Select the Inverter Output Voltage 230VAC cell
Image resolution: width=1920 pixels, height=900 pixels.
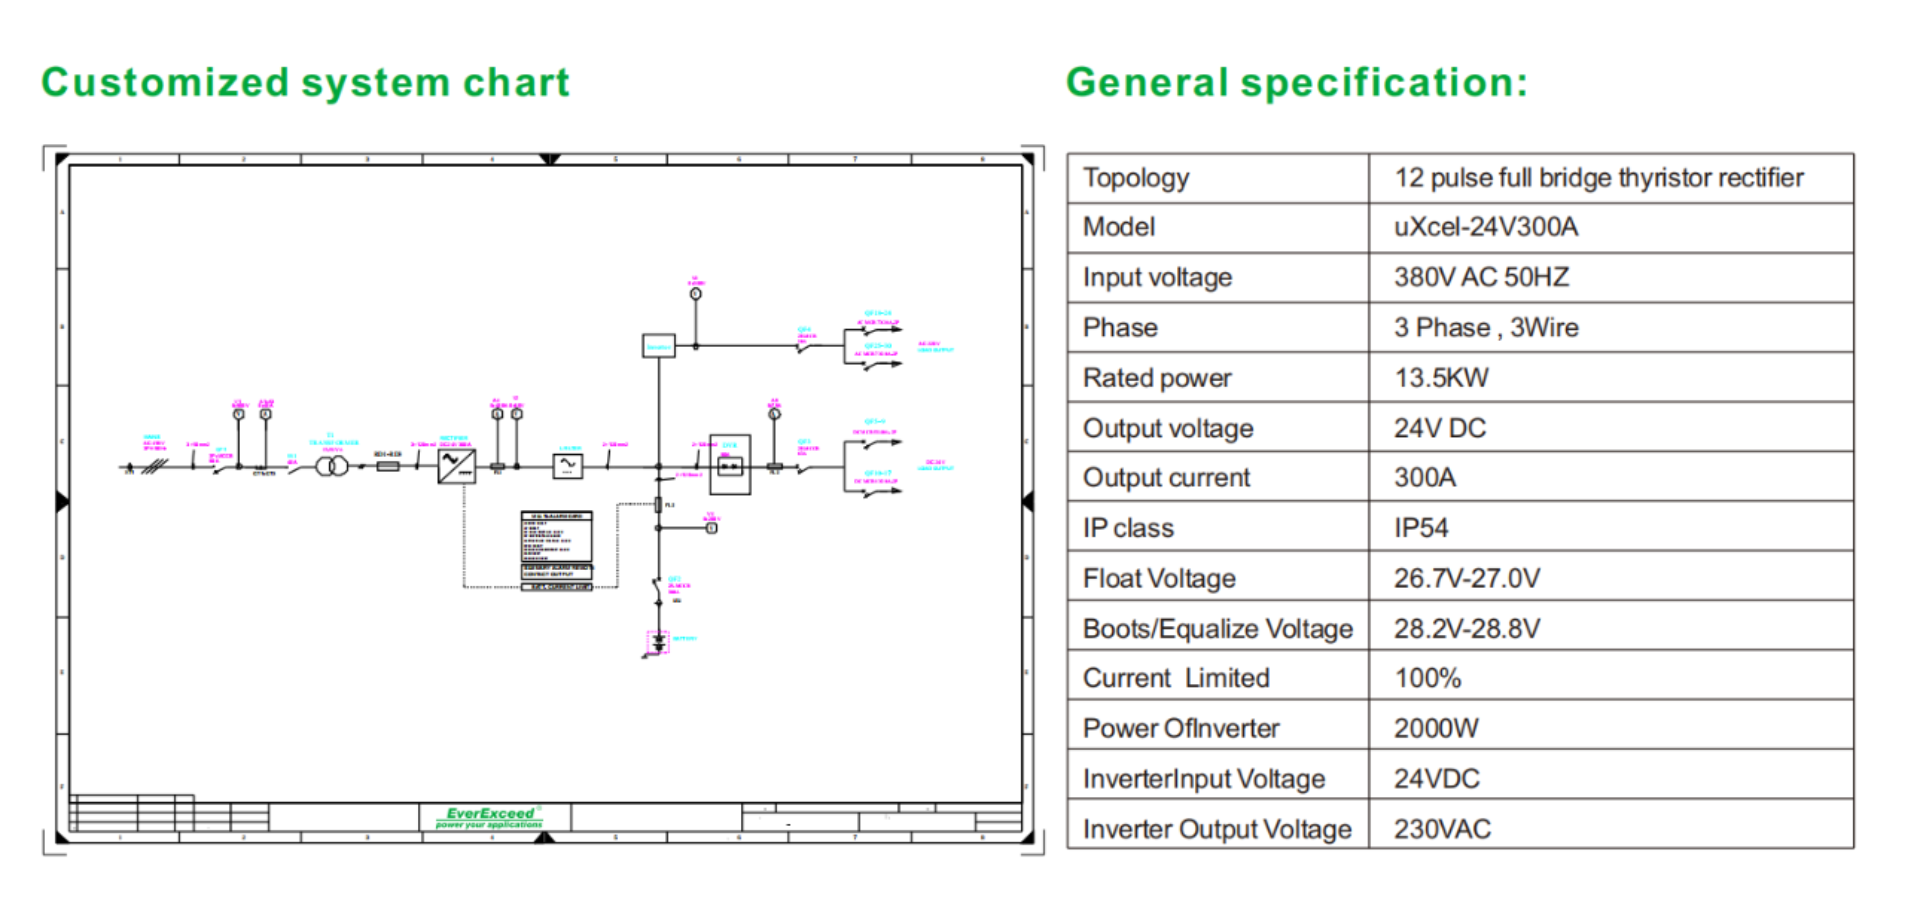(x=1442, y=829)
